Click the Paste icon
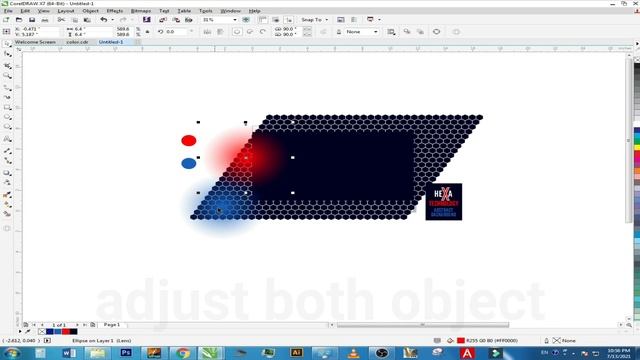640x360 pixels. click(x=87, y=20)
